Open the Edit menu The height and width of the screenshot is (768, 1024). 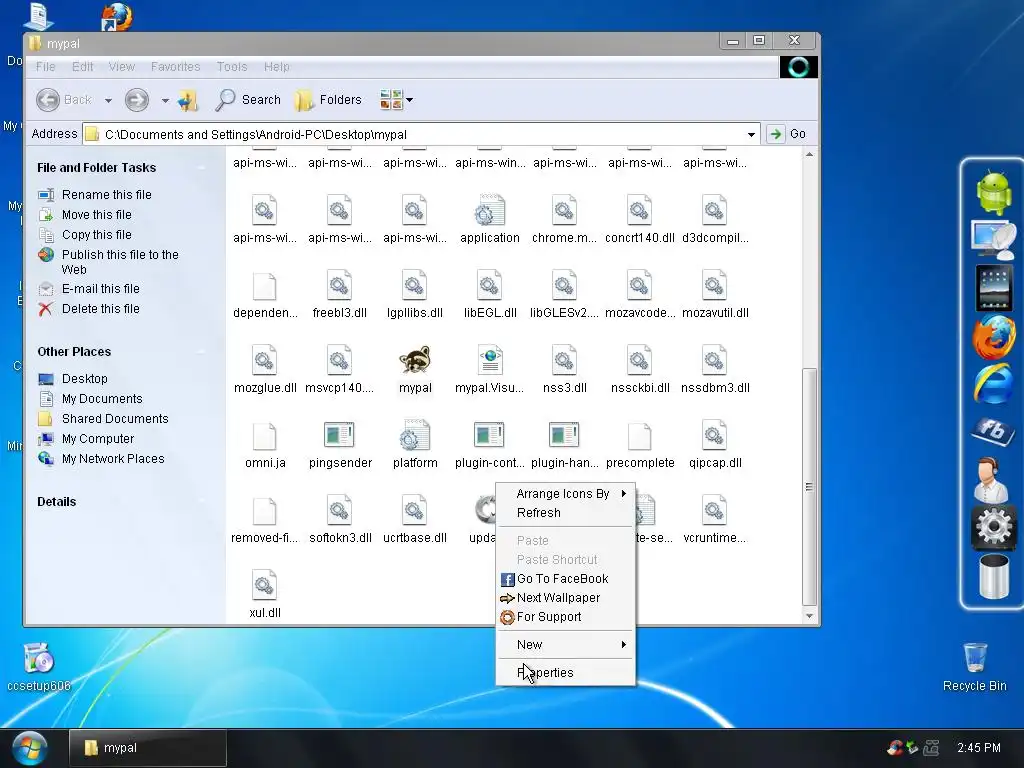click(82, 67)
